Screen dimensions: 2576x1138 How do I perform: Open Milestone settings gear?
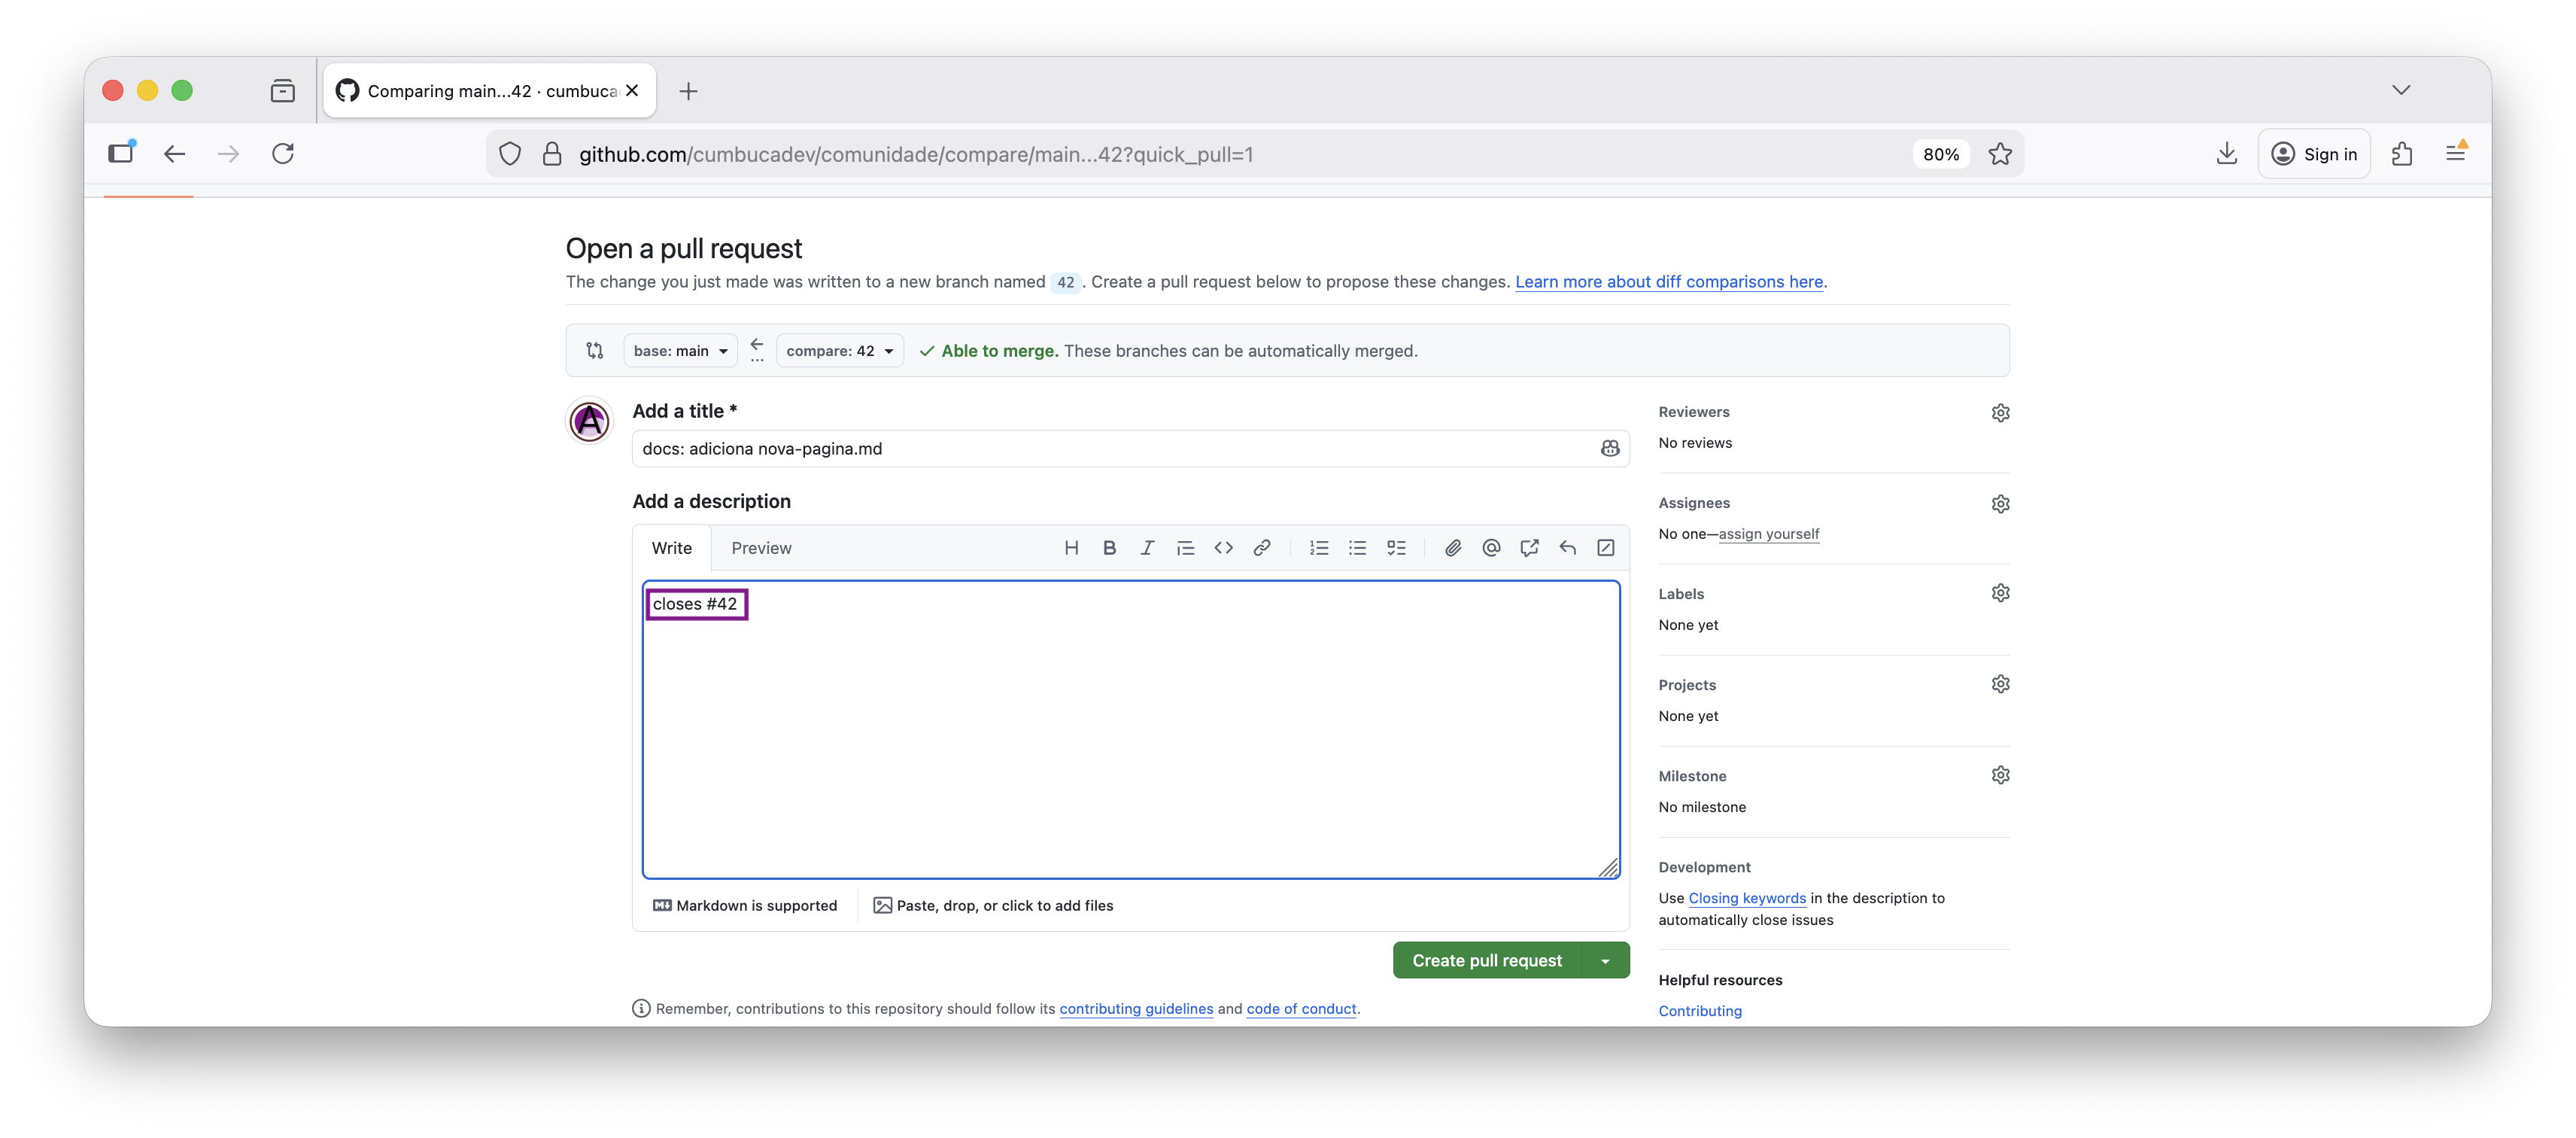pos(2000,775)
